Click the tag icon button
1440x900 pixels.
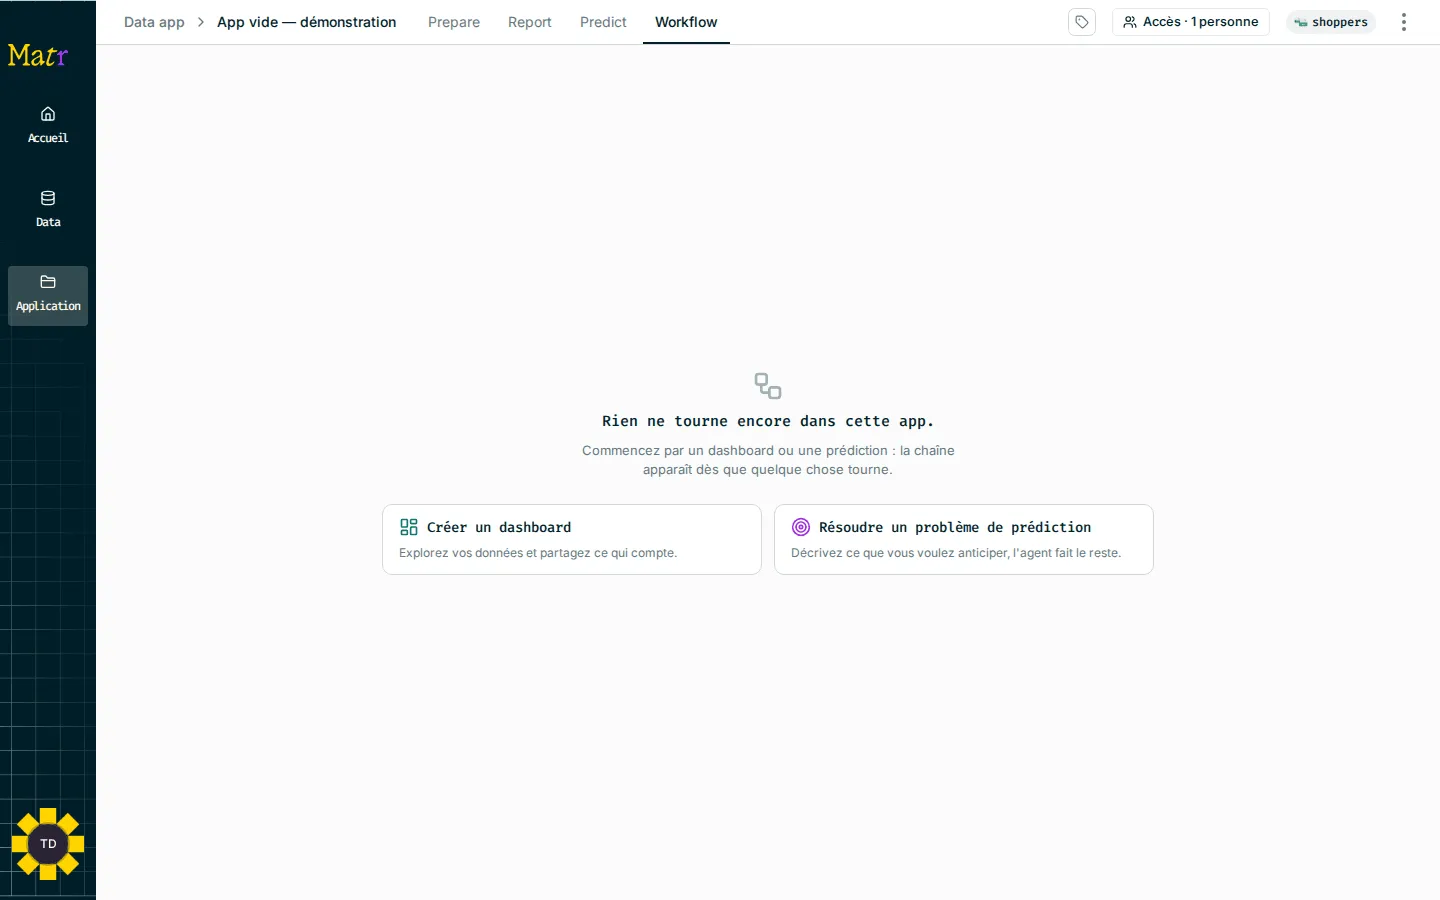click(x=1082, y=22)
